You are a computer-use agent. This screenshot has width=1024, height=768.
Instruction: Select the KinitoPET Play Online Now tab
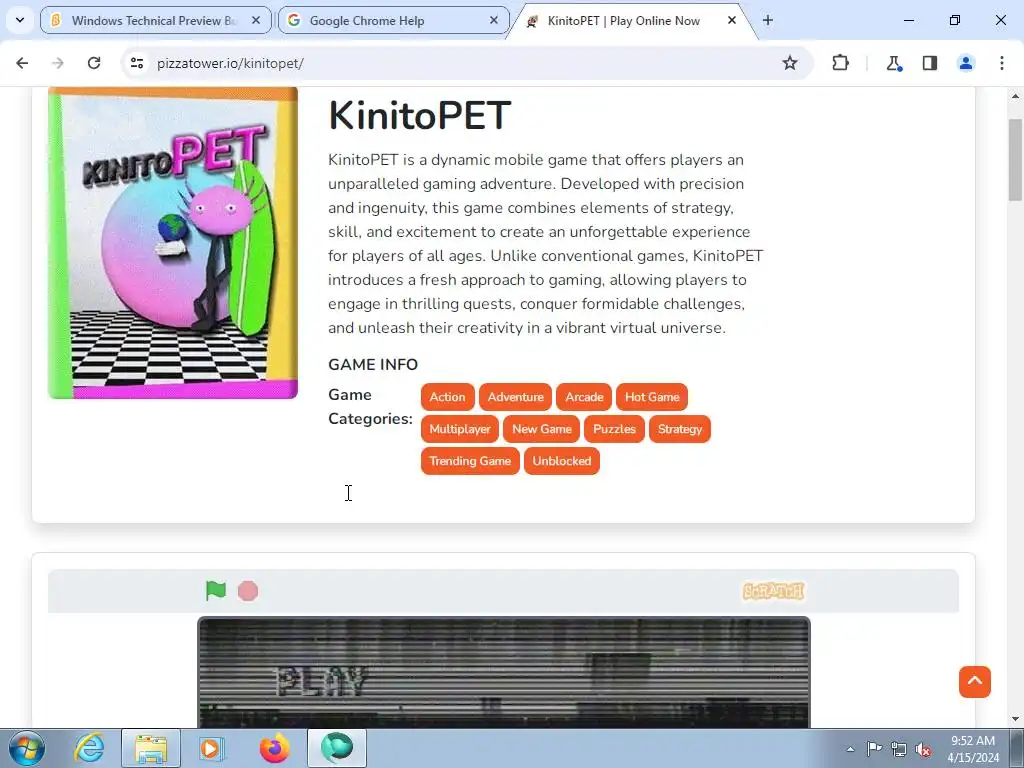pos(624,20)
